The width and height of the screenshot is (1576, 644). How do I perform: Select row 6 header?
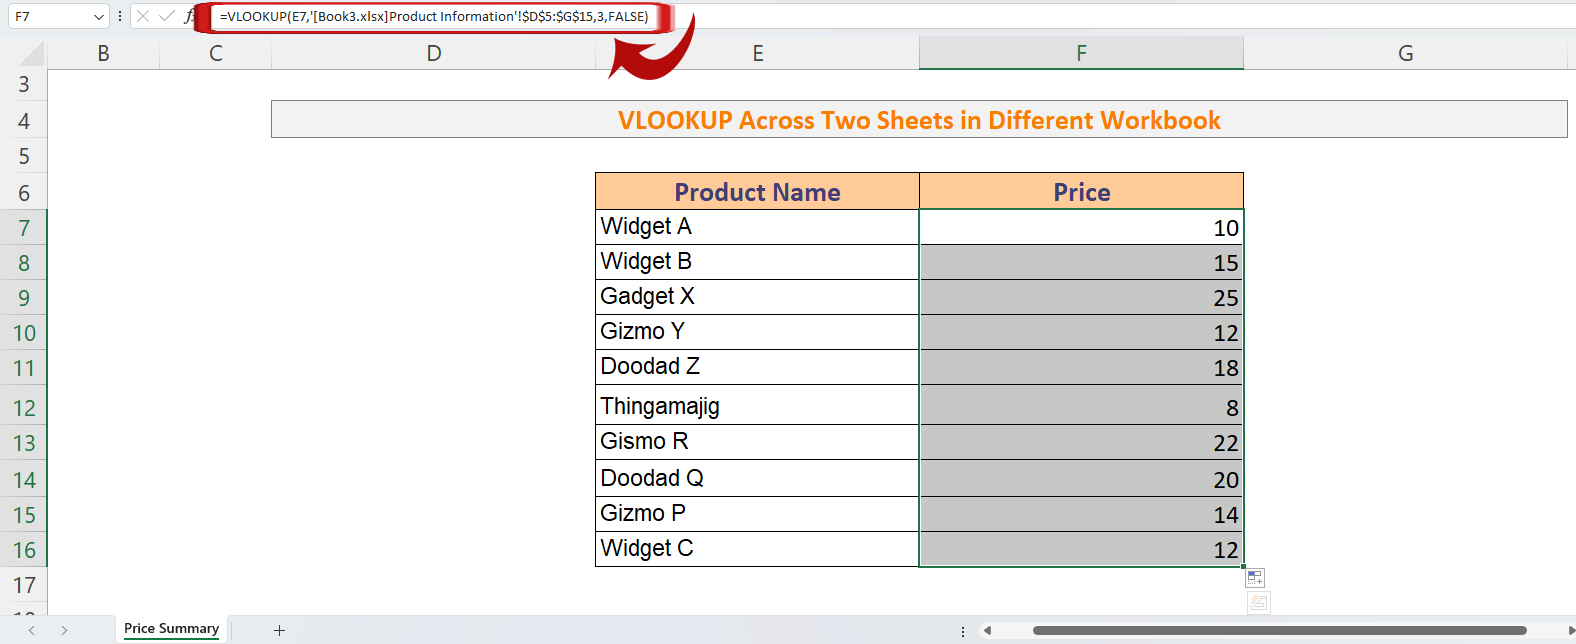tap(24, 192)
